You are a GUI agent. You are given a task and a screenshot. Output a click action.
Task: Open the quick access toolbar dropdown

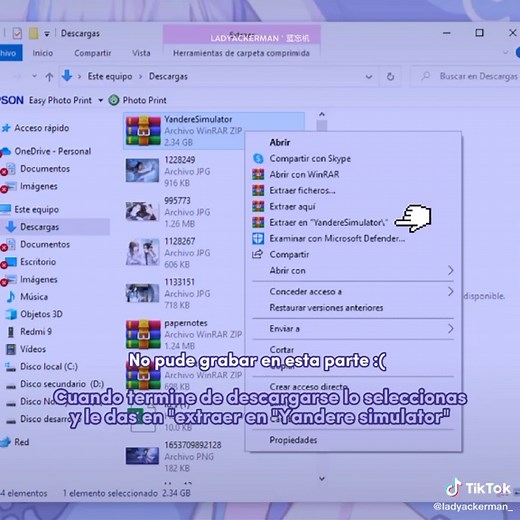[47, 34]
